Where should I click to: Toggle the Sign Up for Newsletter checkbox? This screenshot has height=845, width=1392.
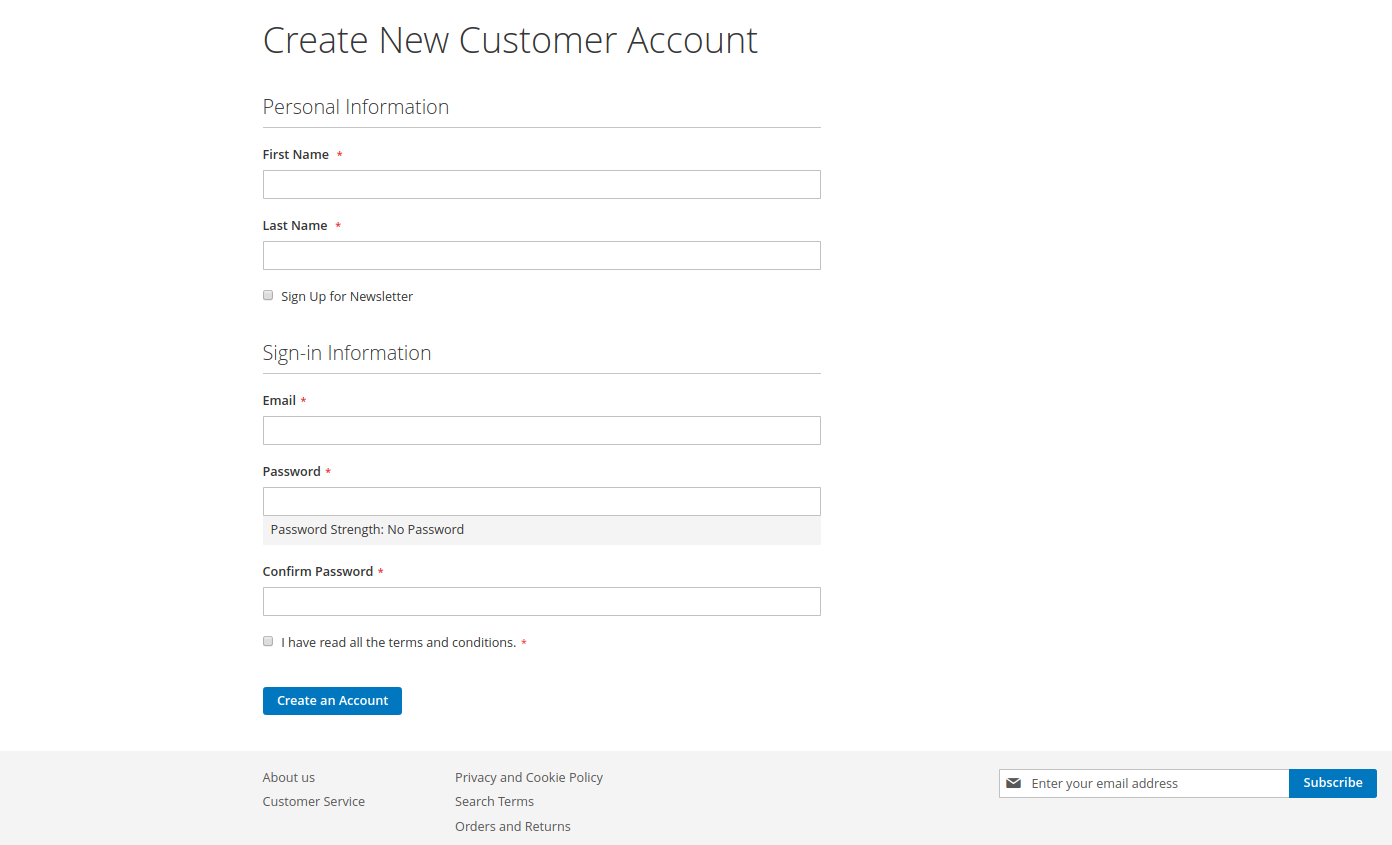(268, 295)
